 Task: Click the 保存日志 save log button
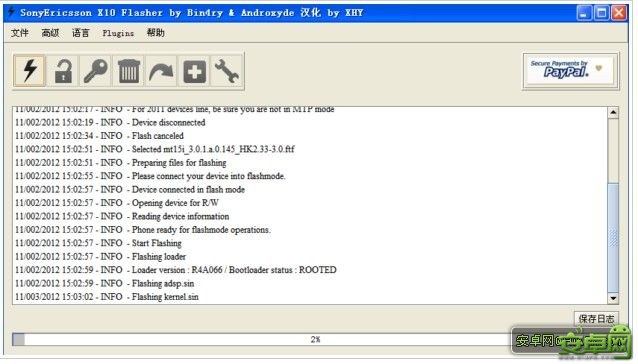[596, 318]
